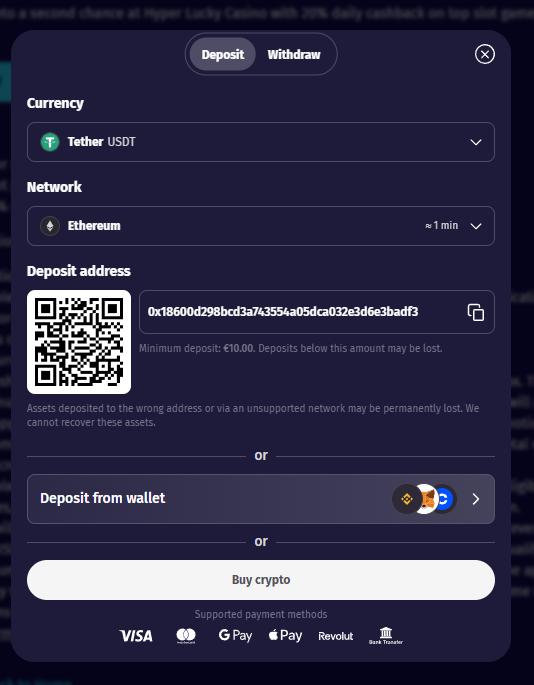Copy the deposit address with the copy icon
The width and height of the screenshot is (534, 685).
[475, 312]
